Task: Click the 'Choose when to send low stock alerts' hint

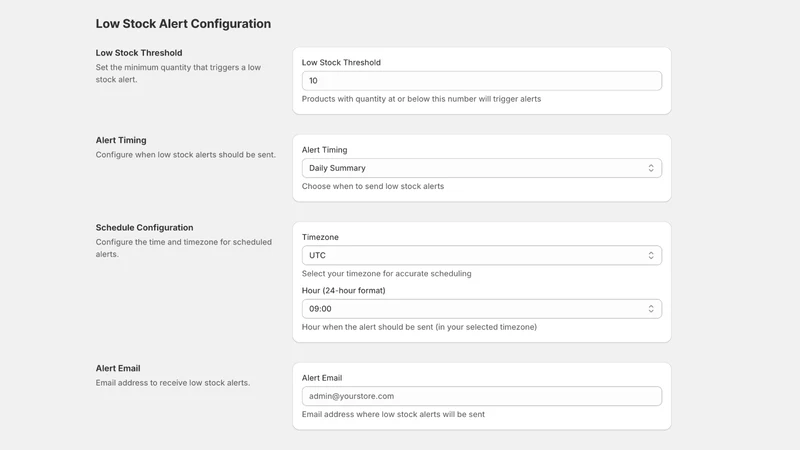Action: pyautogui.click(x=372, y=186)
